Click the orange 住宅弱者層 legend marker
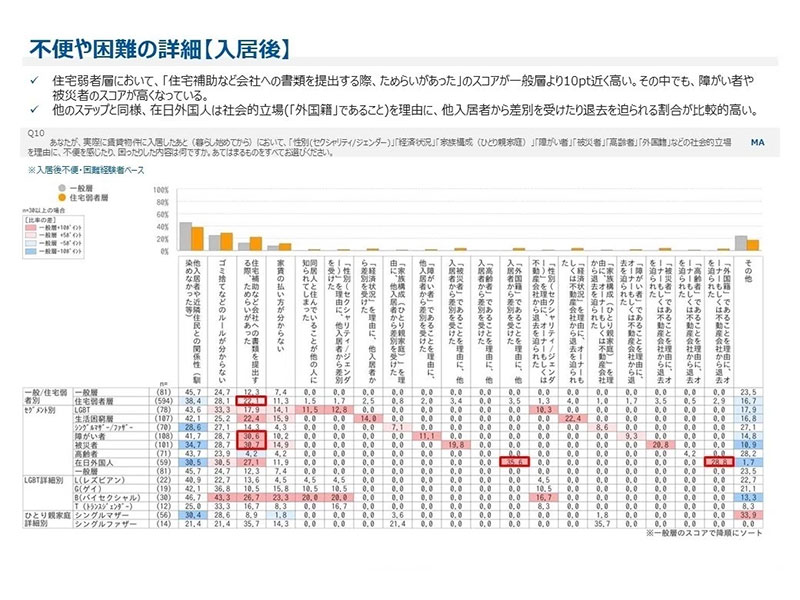Image resolution: width=800 pixels, height=600 pixels. click(62, 197)
